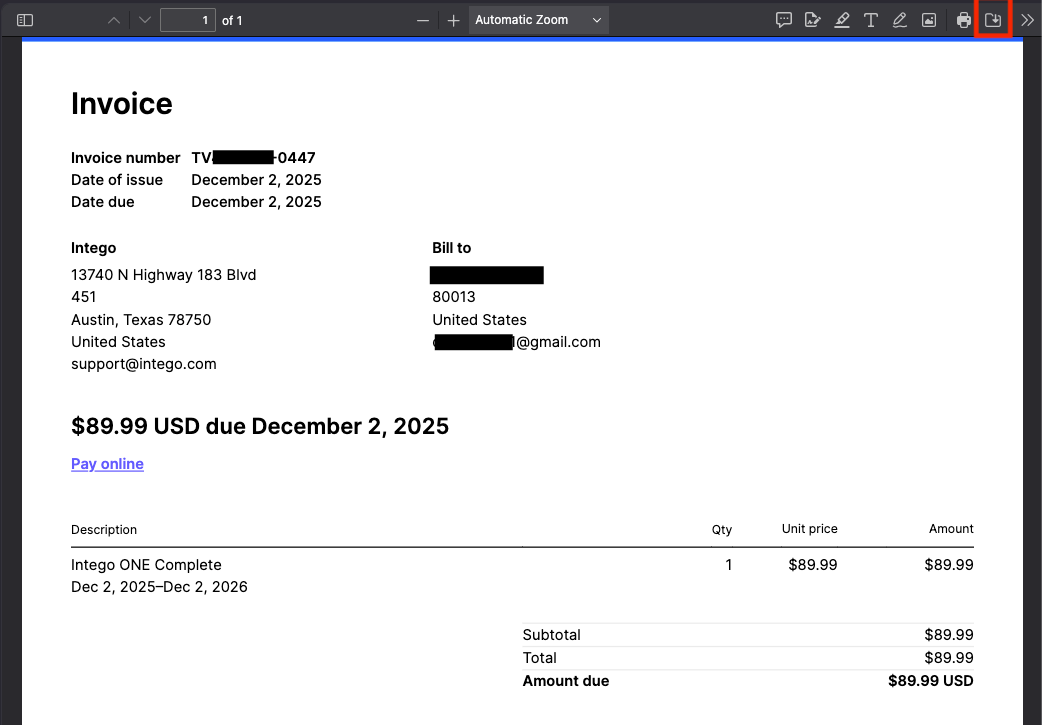
Task: Click the quantity value 1
Action: (x=729, y=565)
